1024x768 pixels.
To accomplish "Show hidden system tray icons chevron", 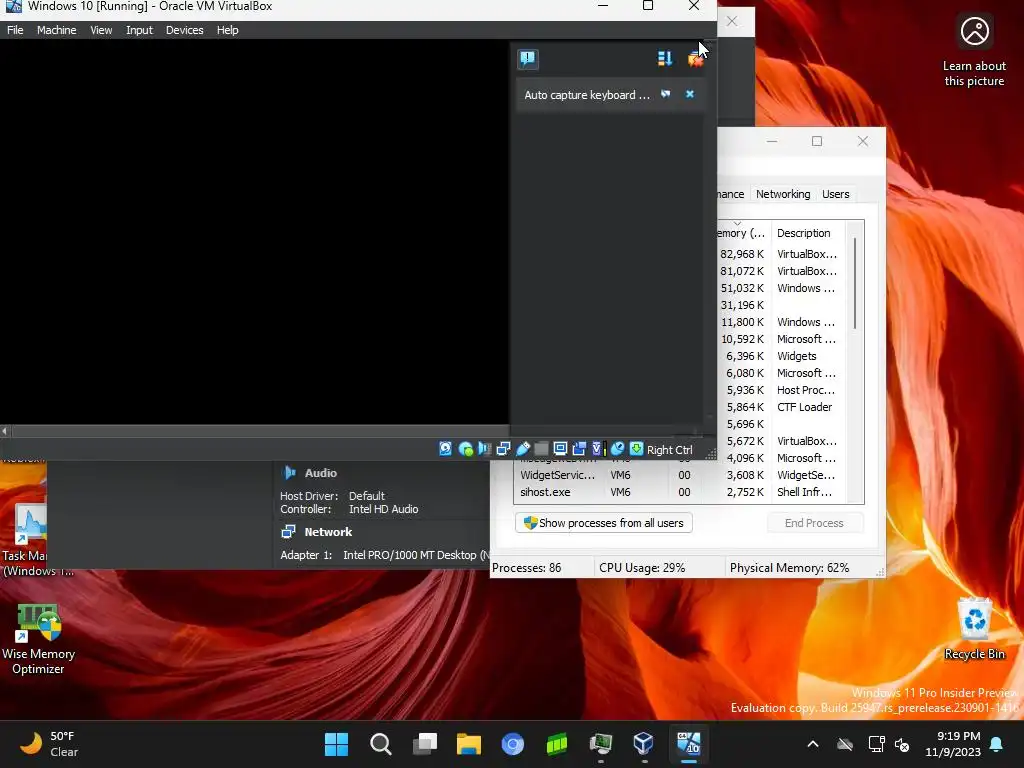I will point(813,744).
